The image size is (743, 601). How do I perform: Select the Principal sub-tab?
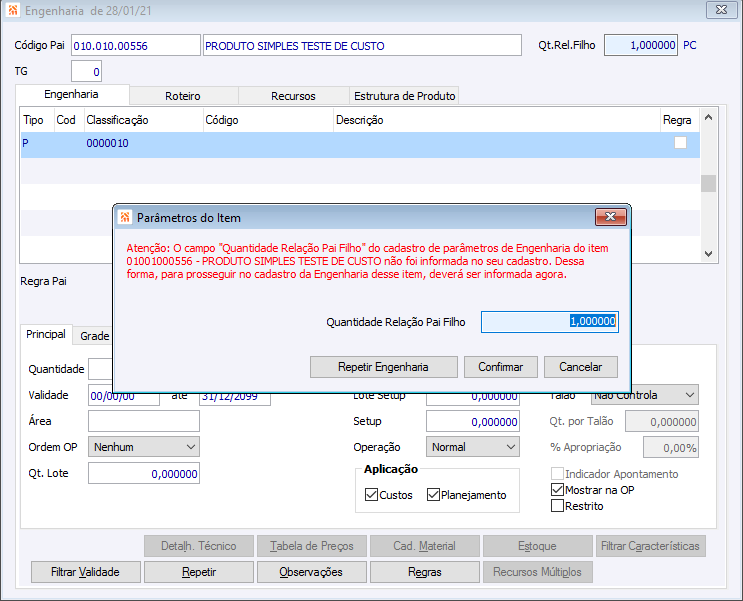(46, 334)
